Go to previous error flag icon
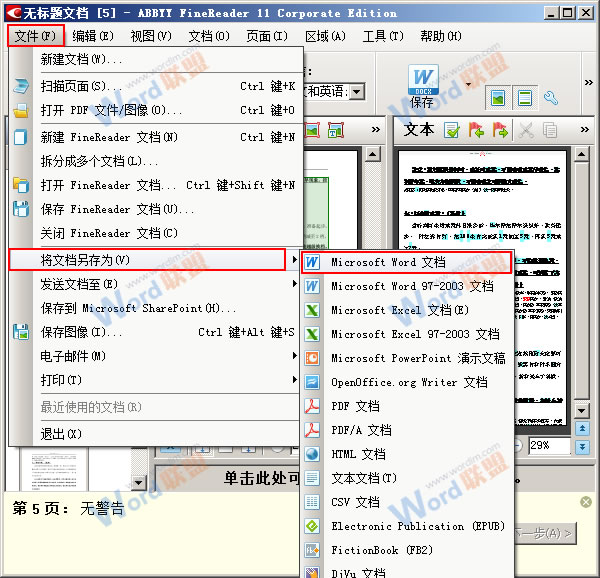 click(x=476, y=130)
